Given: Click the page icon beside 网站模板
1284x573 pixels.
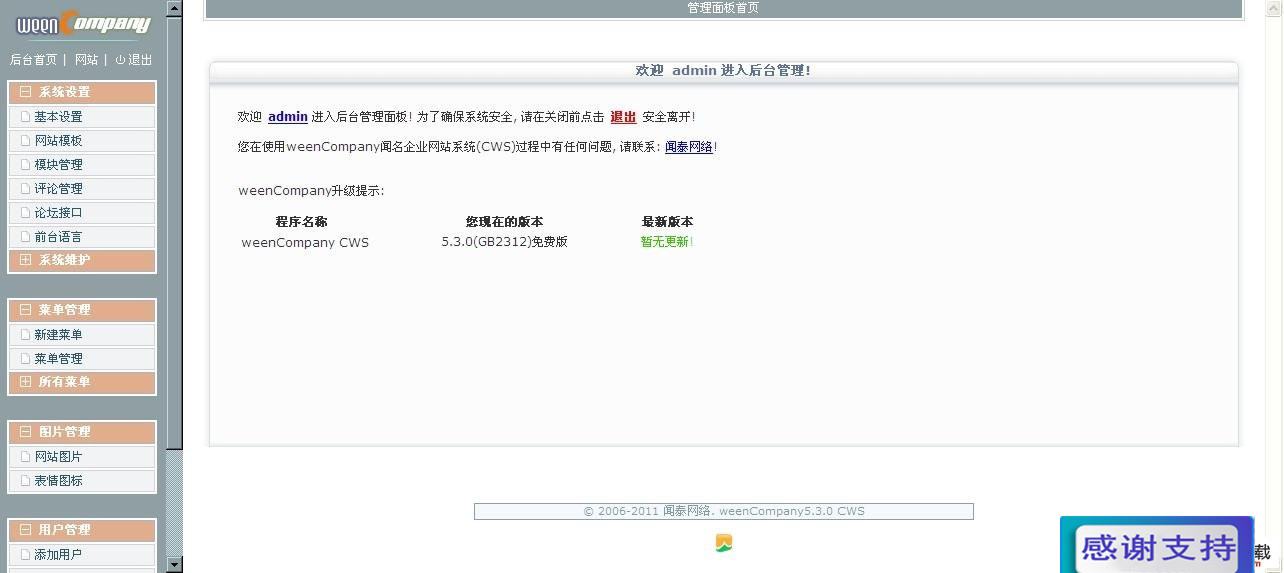Looking at the screenshot, I should click(x=26, y=141).
